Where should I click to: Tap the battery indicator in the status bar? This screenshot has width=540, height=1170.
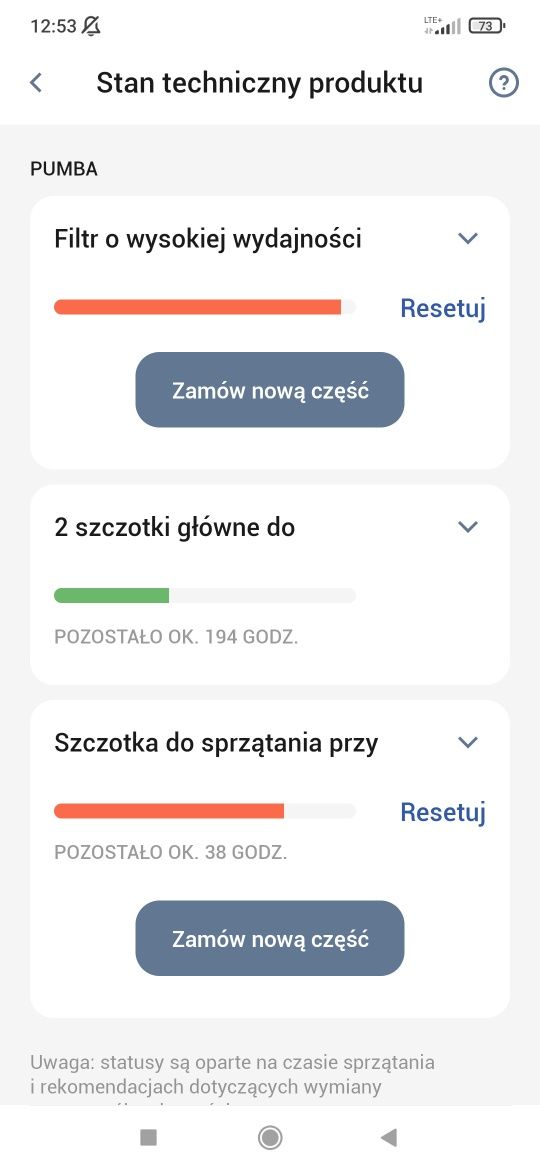pos(486,26)
